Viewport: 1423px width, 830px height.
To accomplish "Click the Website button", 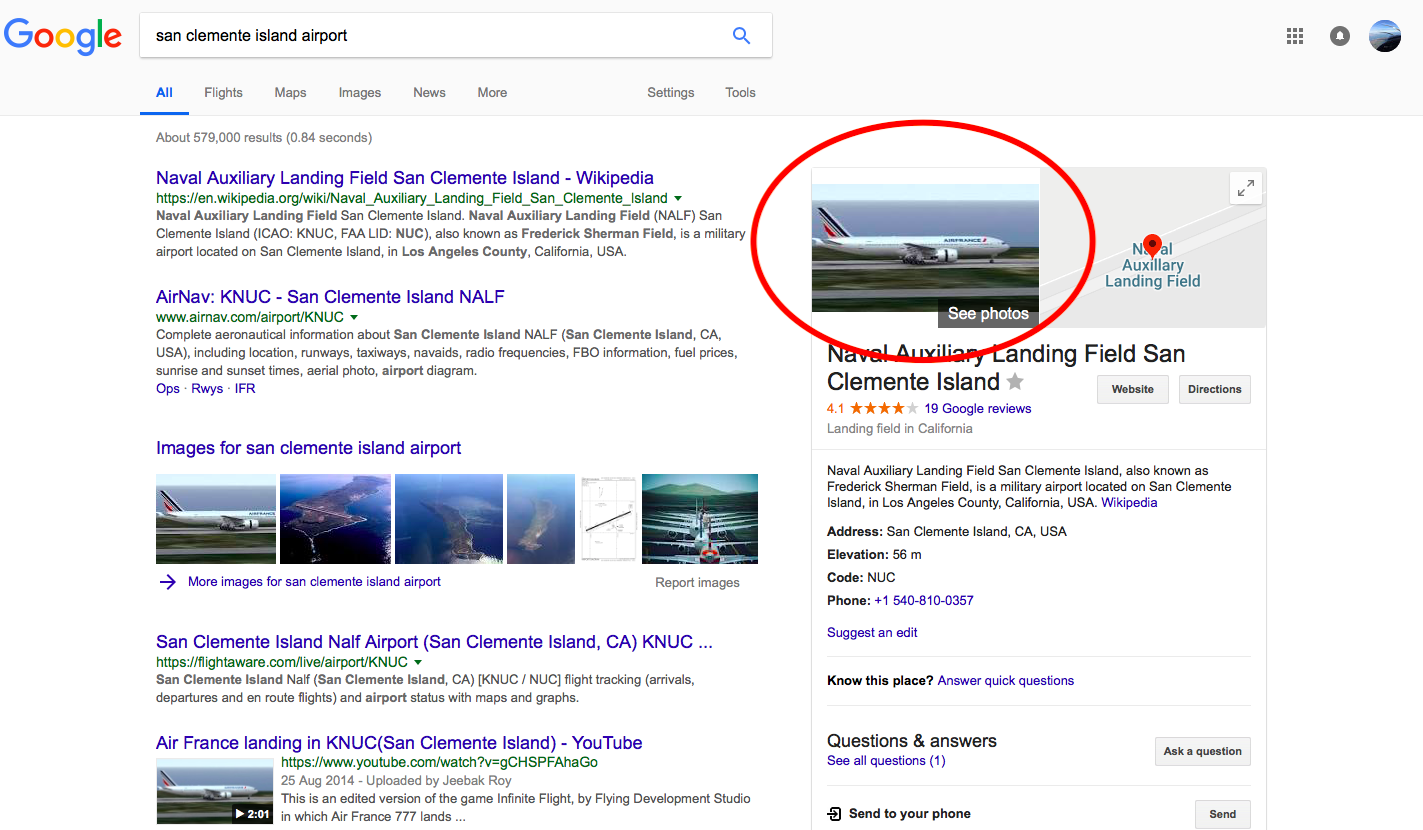I will (1133, 390).
